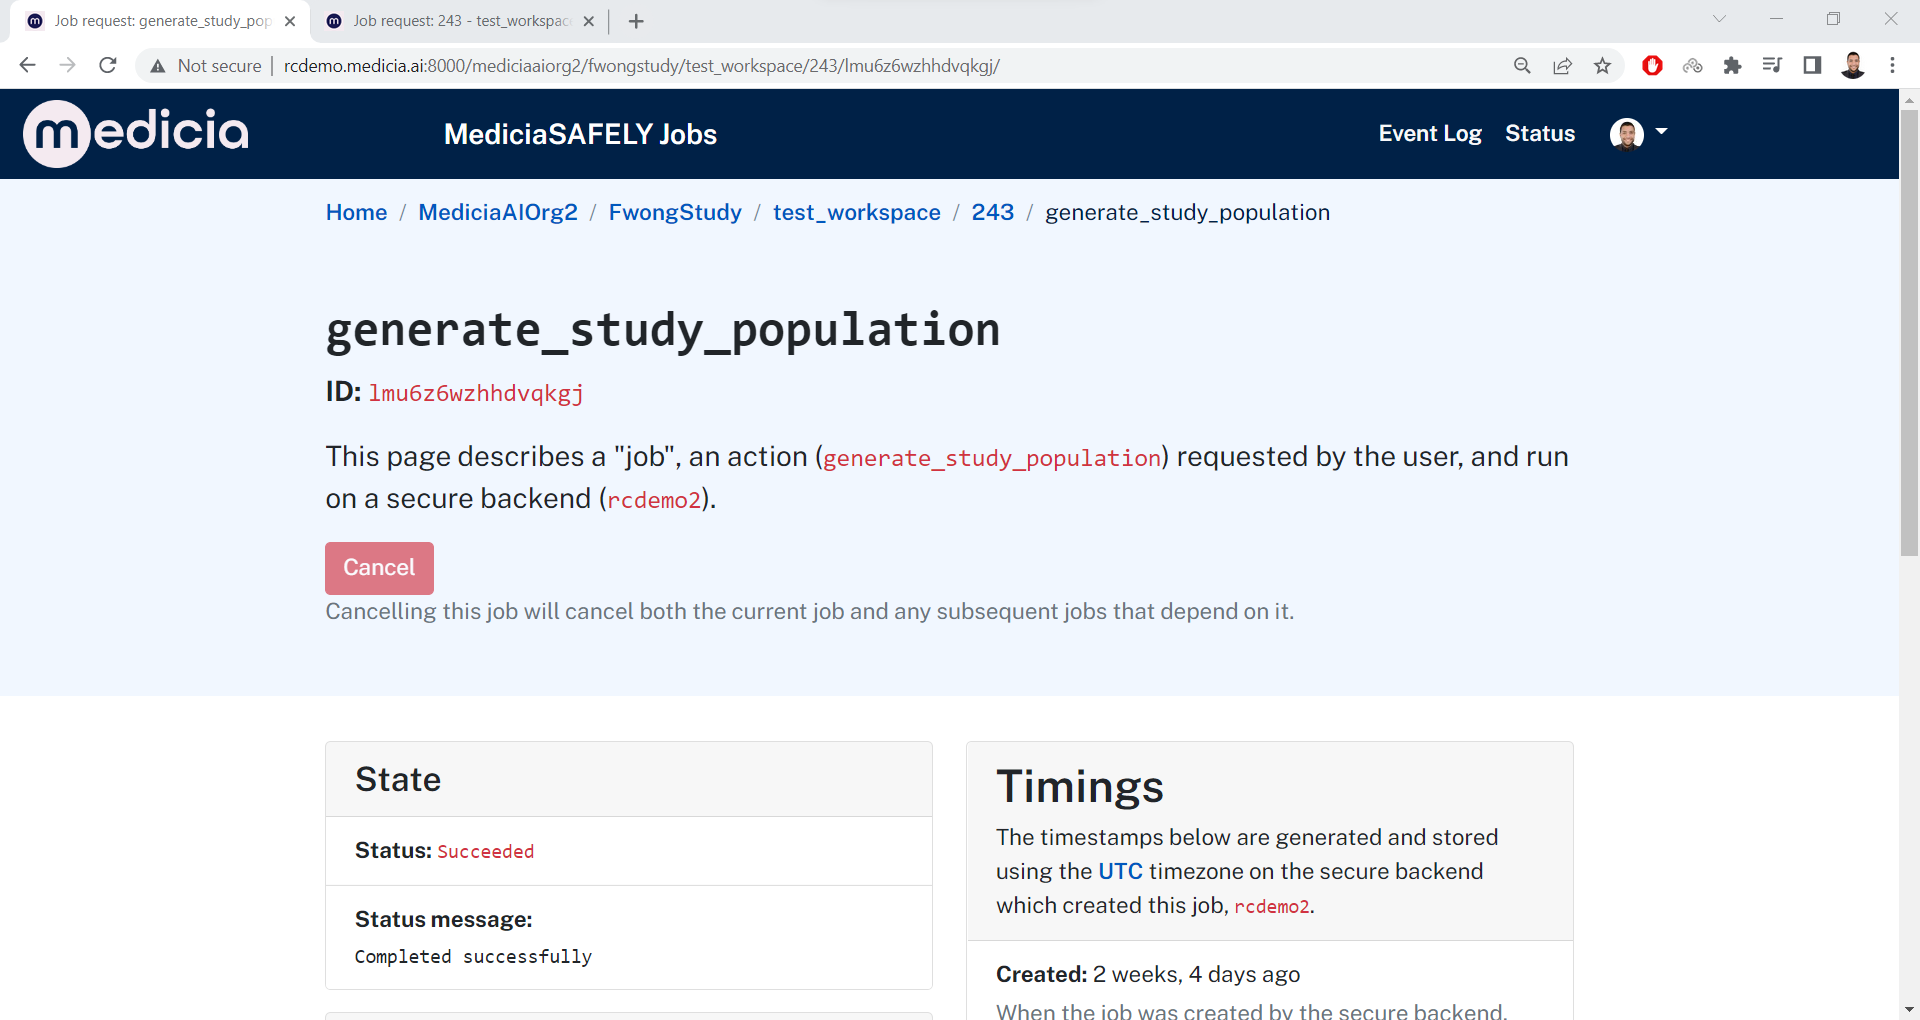Open the Extensions puzzle-piece menu
Viewport: 1920px width, 1020px height.
(1732, 66)
